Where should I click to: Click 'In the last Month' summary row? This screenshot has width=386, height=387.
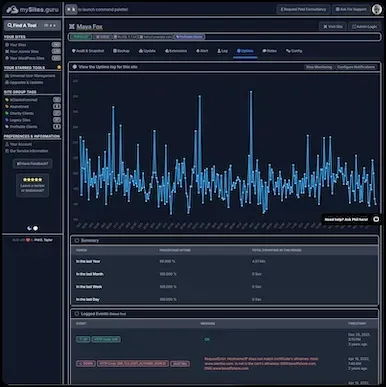(224, 274)
